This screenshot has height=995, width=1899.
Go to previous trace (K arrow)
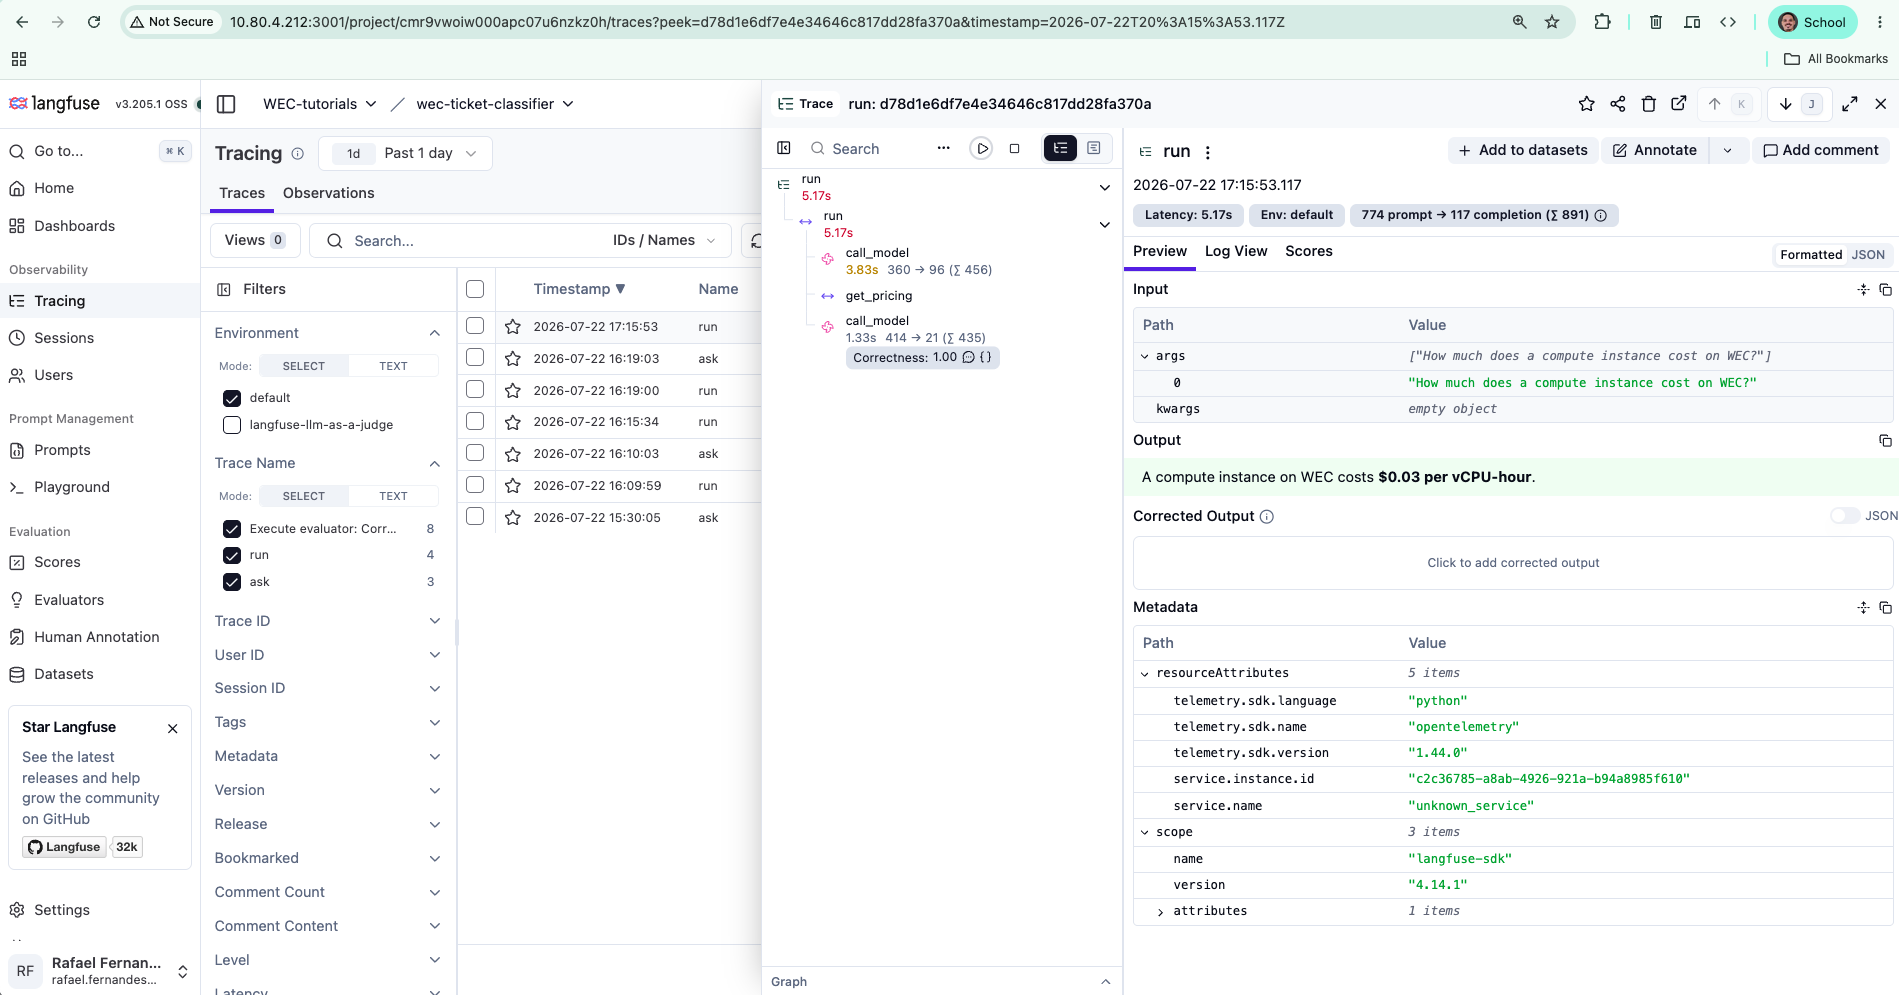1727,104
